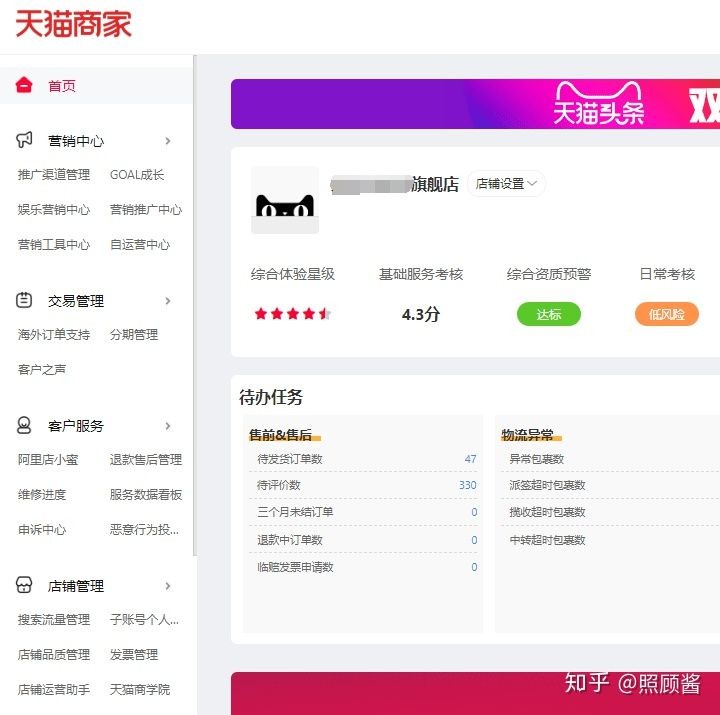Open 发票管理
720x715 pixels.
(134, 655)
